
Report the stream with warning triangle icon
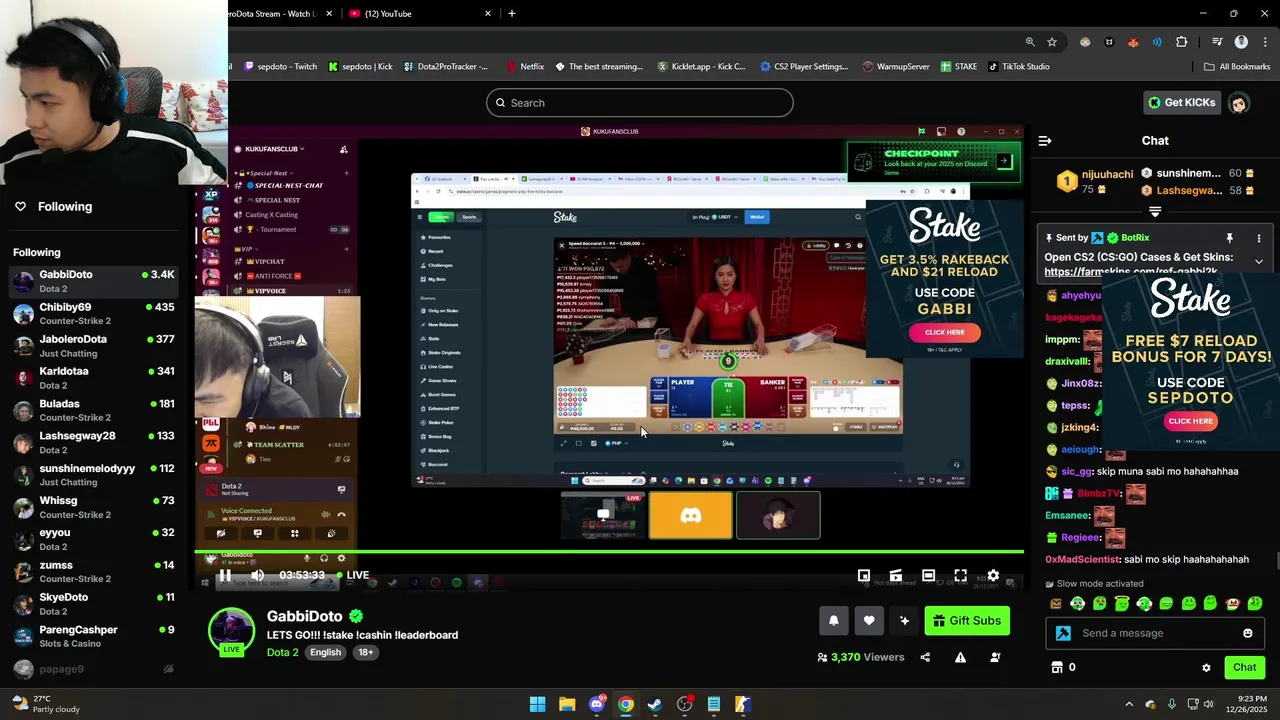tap(960, 657)
